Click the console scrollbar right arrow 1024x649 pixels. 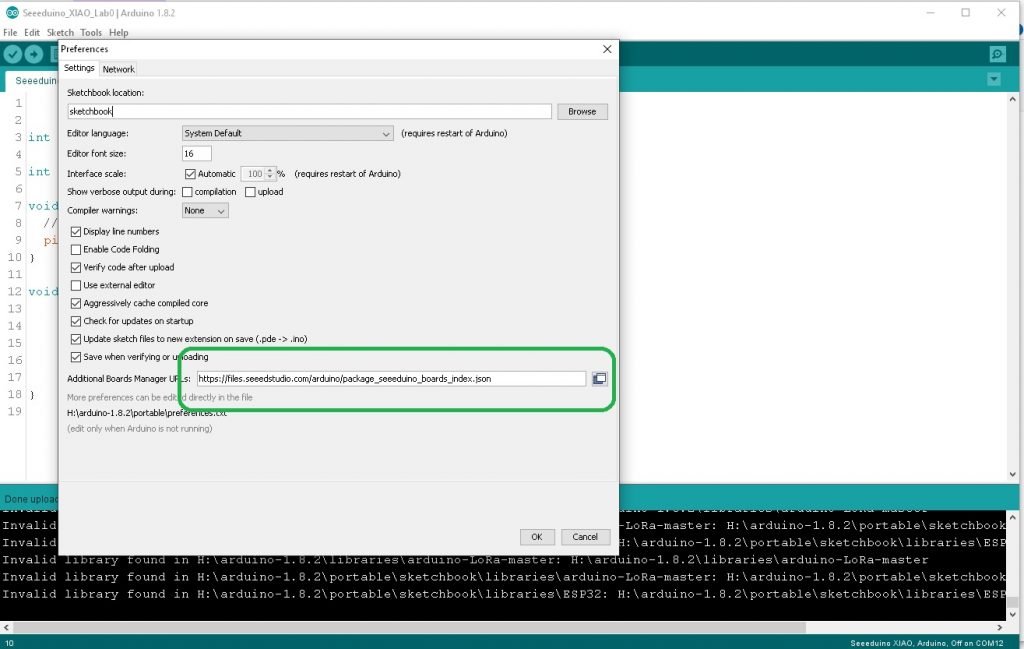click(999, 627)
